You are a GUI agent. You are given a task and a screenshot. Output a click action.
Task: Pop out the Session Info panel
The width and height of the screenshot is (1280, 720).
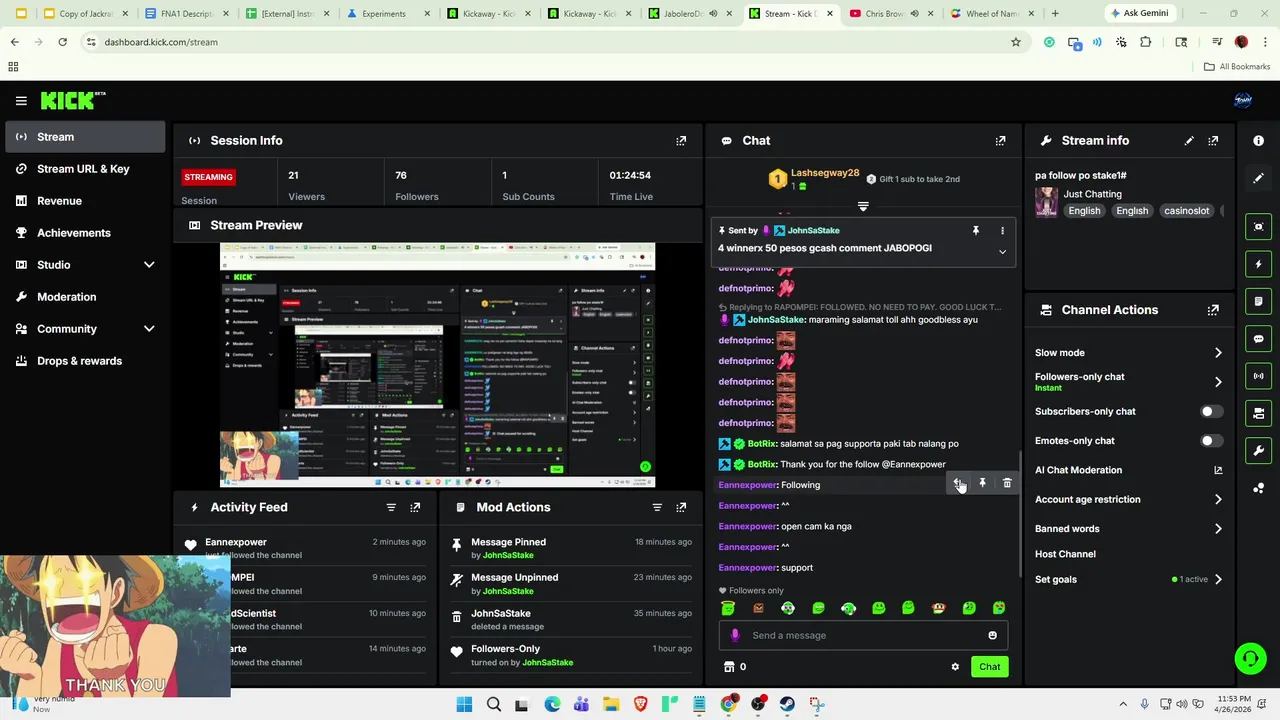[x=681, y=141]
